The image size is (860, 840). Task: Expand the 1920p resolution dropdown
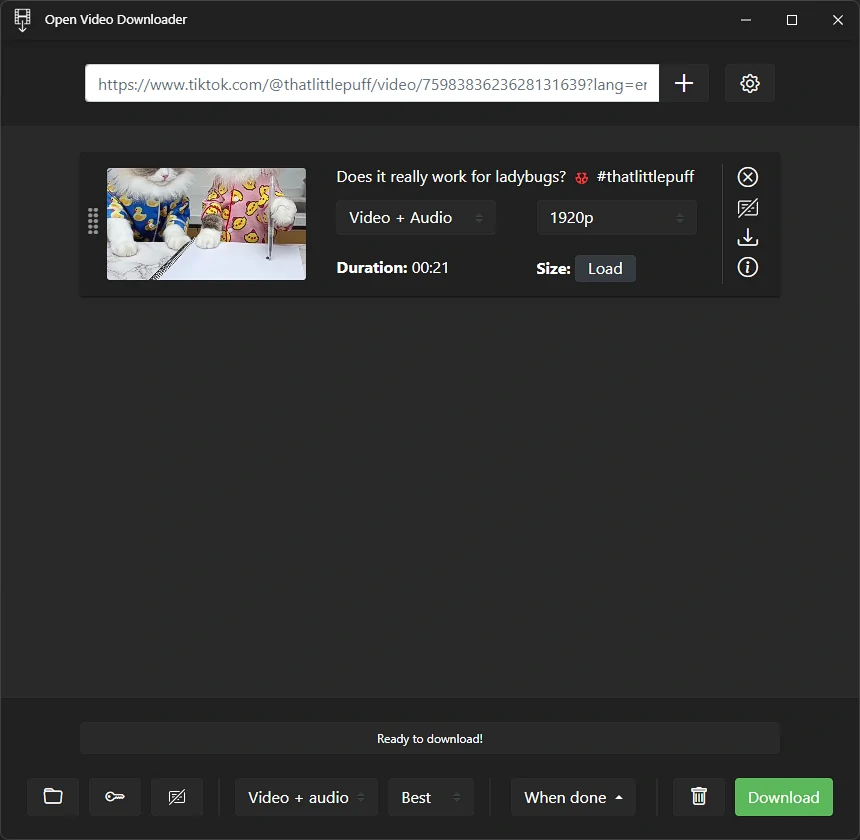pos(616,218)
